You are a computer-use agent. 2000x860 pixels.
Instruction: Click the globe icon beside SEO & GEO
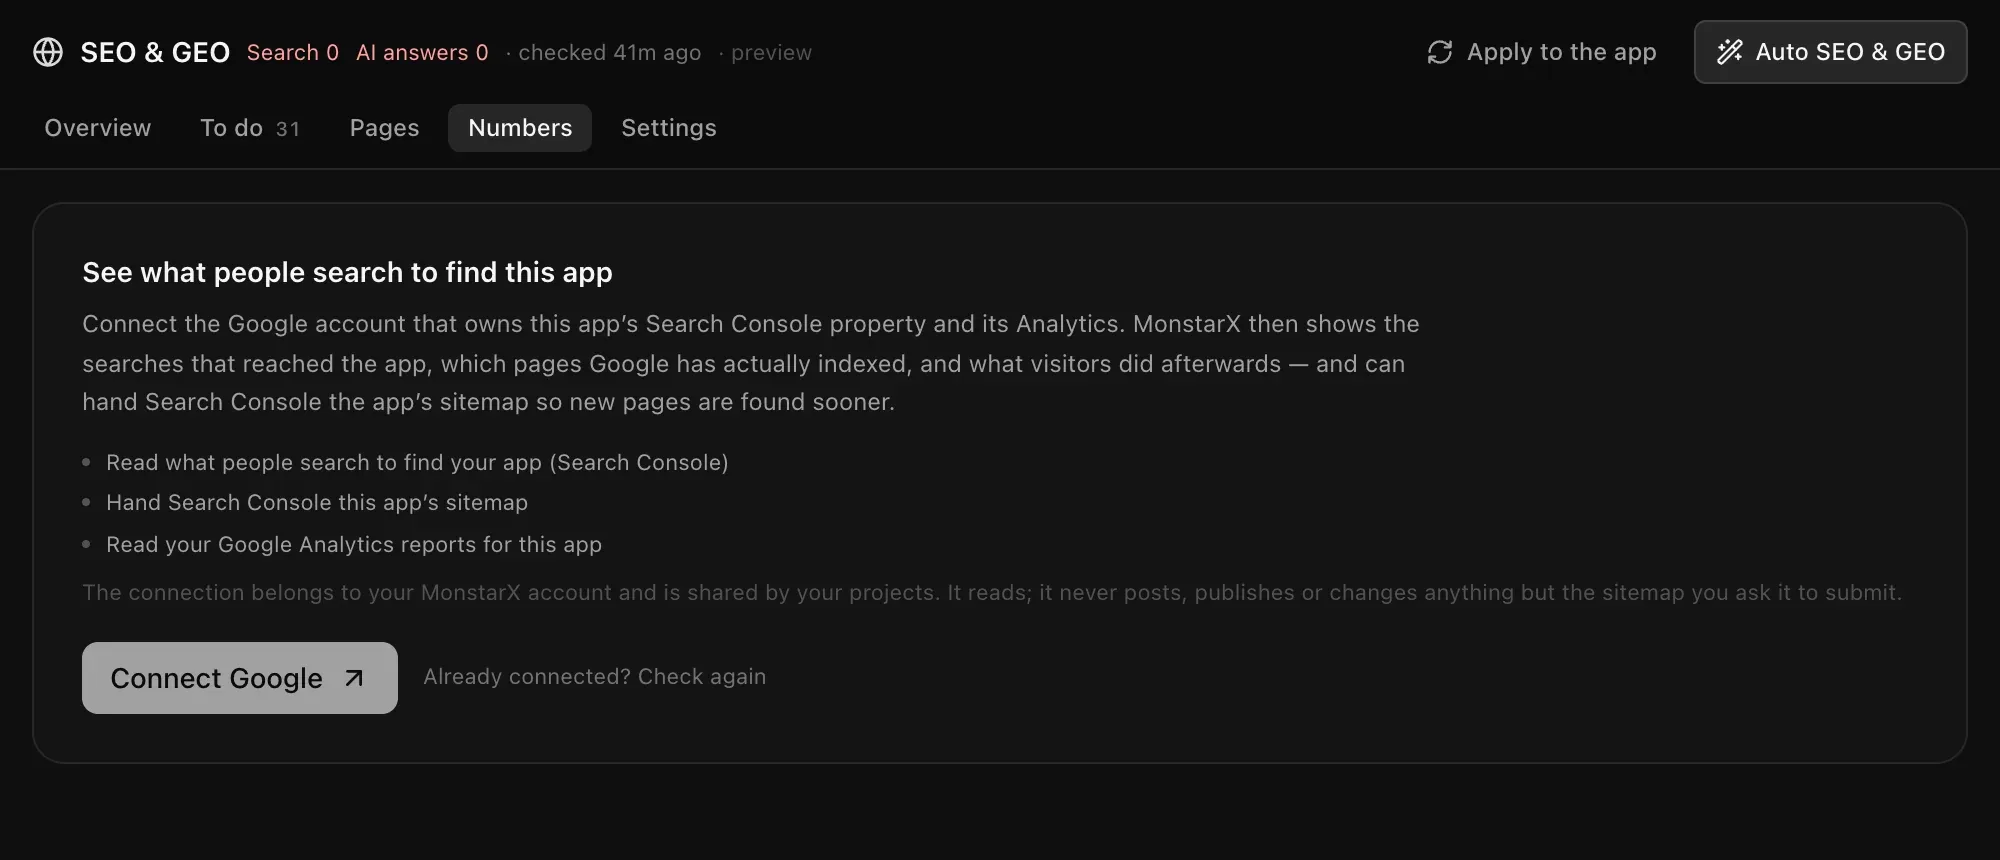point(48,52)
